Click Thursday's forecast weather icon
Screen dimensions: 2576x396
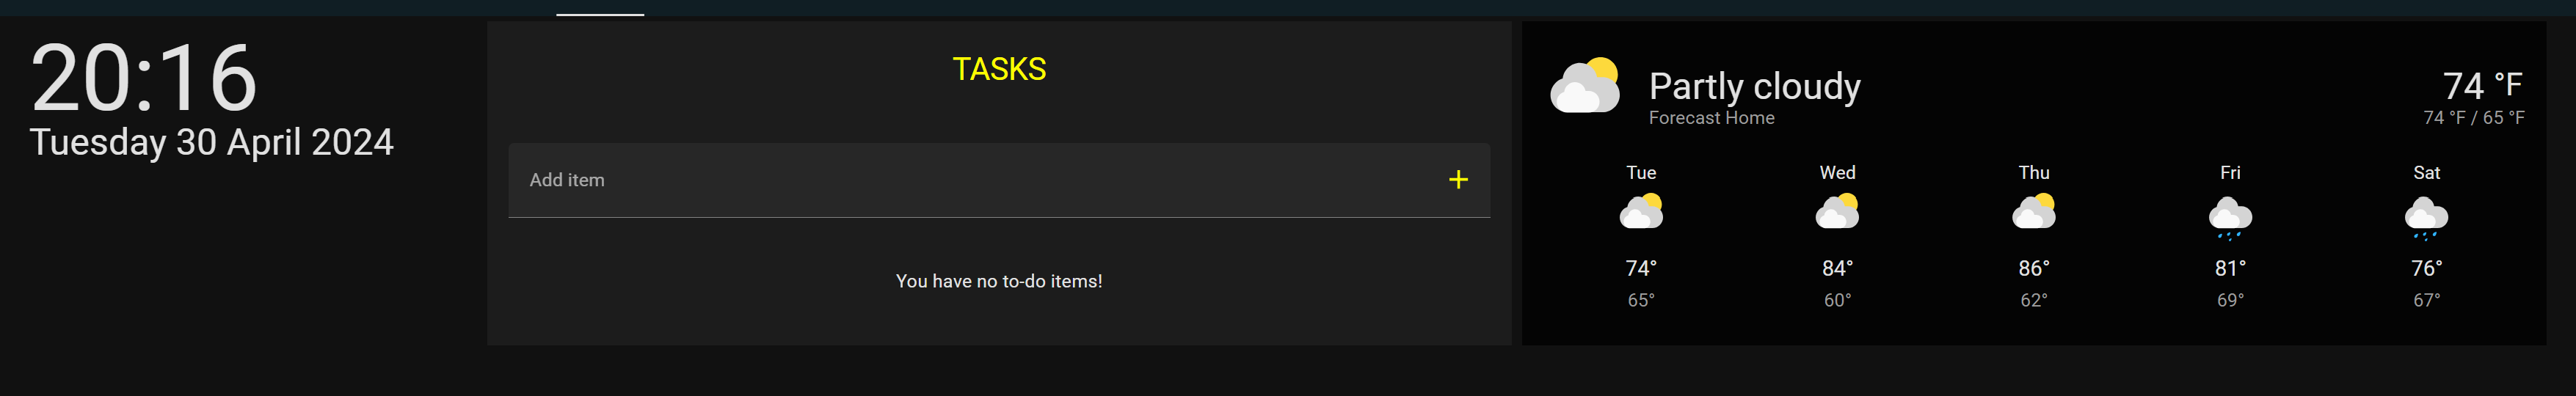point(2033,213)
